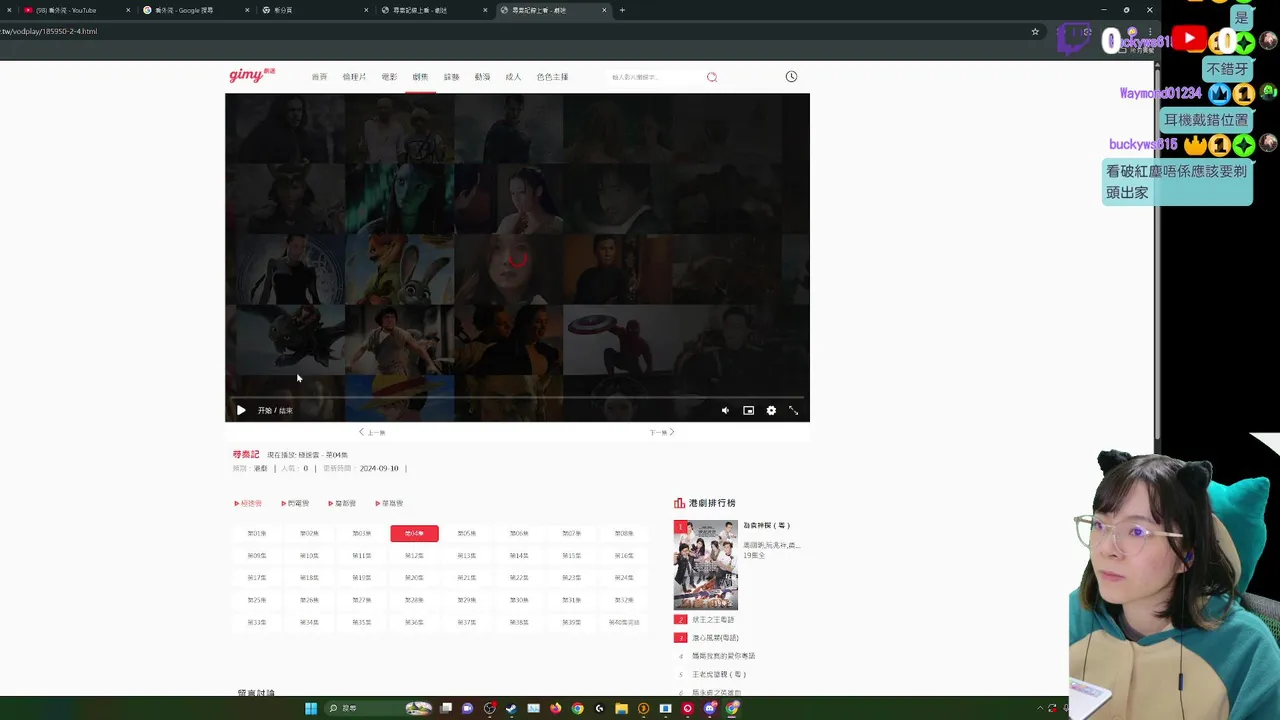The image size is (1280, 720).
Task: Click the movie search input field
Action: point(655,77)
